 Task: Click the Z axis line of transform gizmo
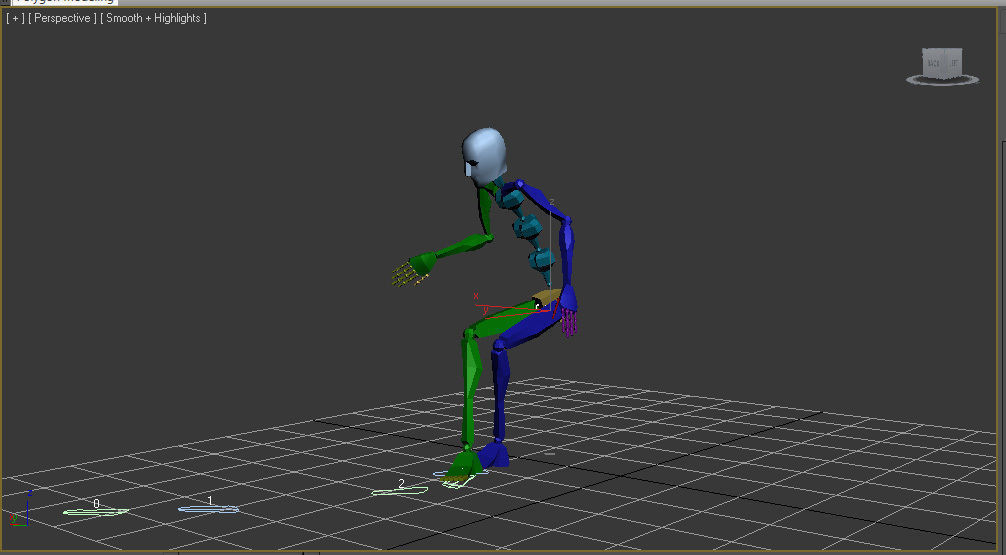tap(550, 257)
